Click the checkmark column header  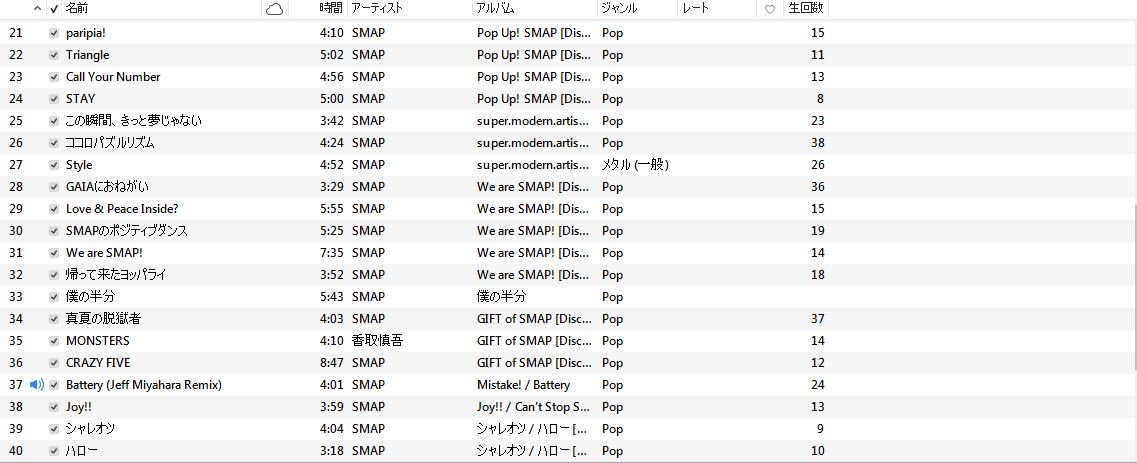[54, 9]
